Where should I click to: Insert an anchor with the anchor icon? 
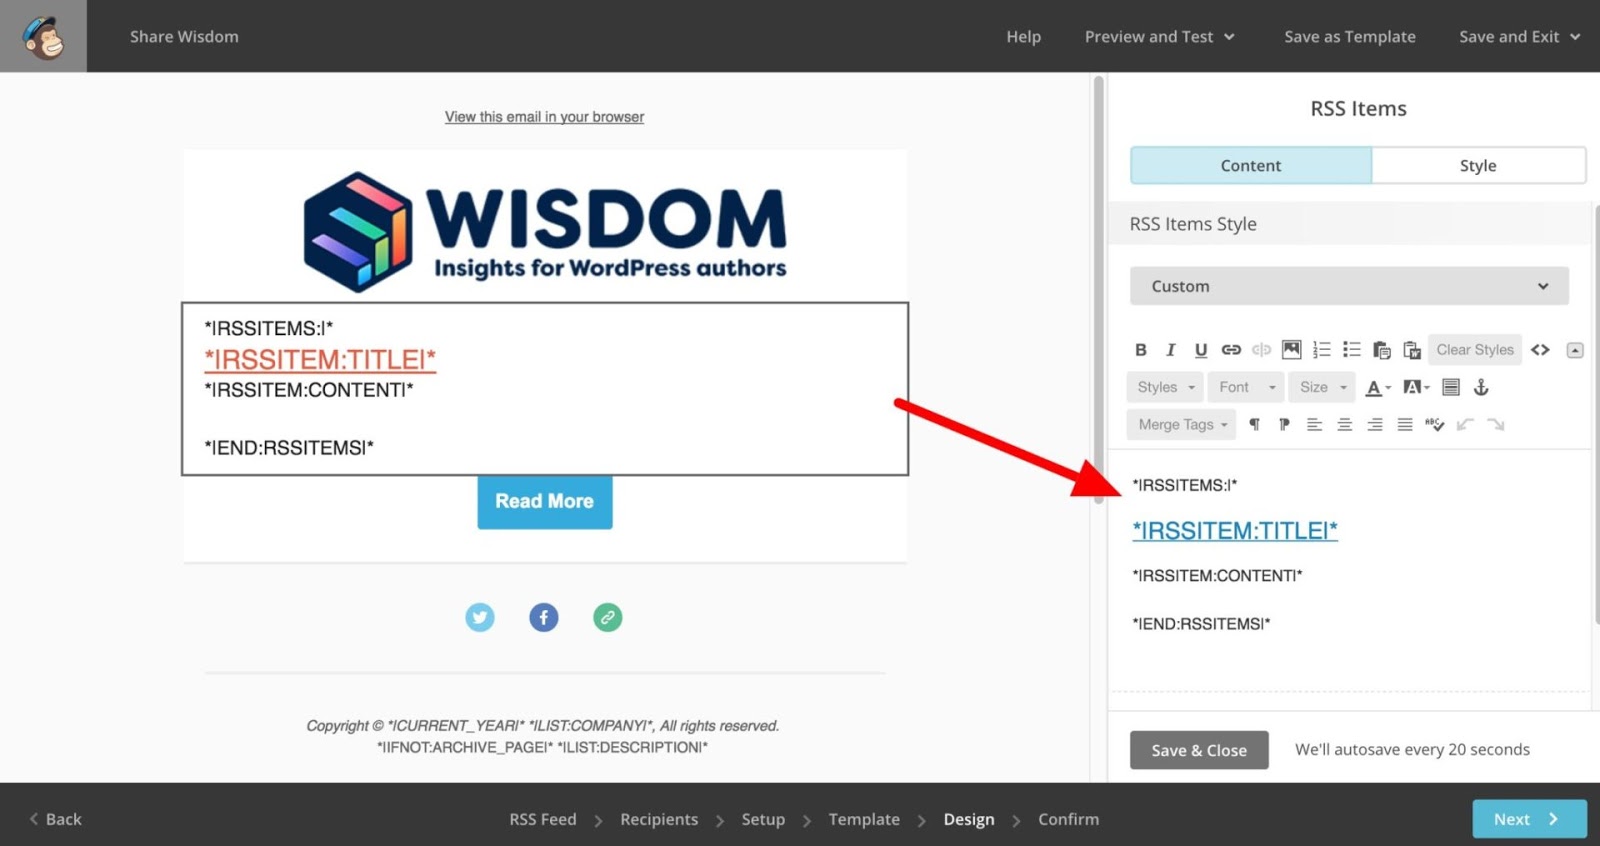[1481, 387]
